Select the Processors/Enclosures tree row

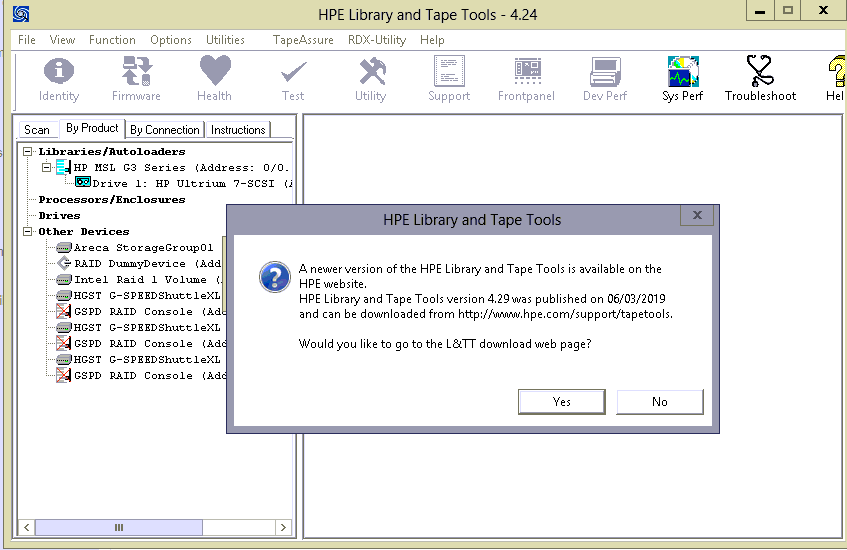(112, 199)
